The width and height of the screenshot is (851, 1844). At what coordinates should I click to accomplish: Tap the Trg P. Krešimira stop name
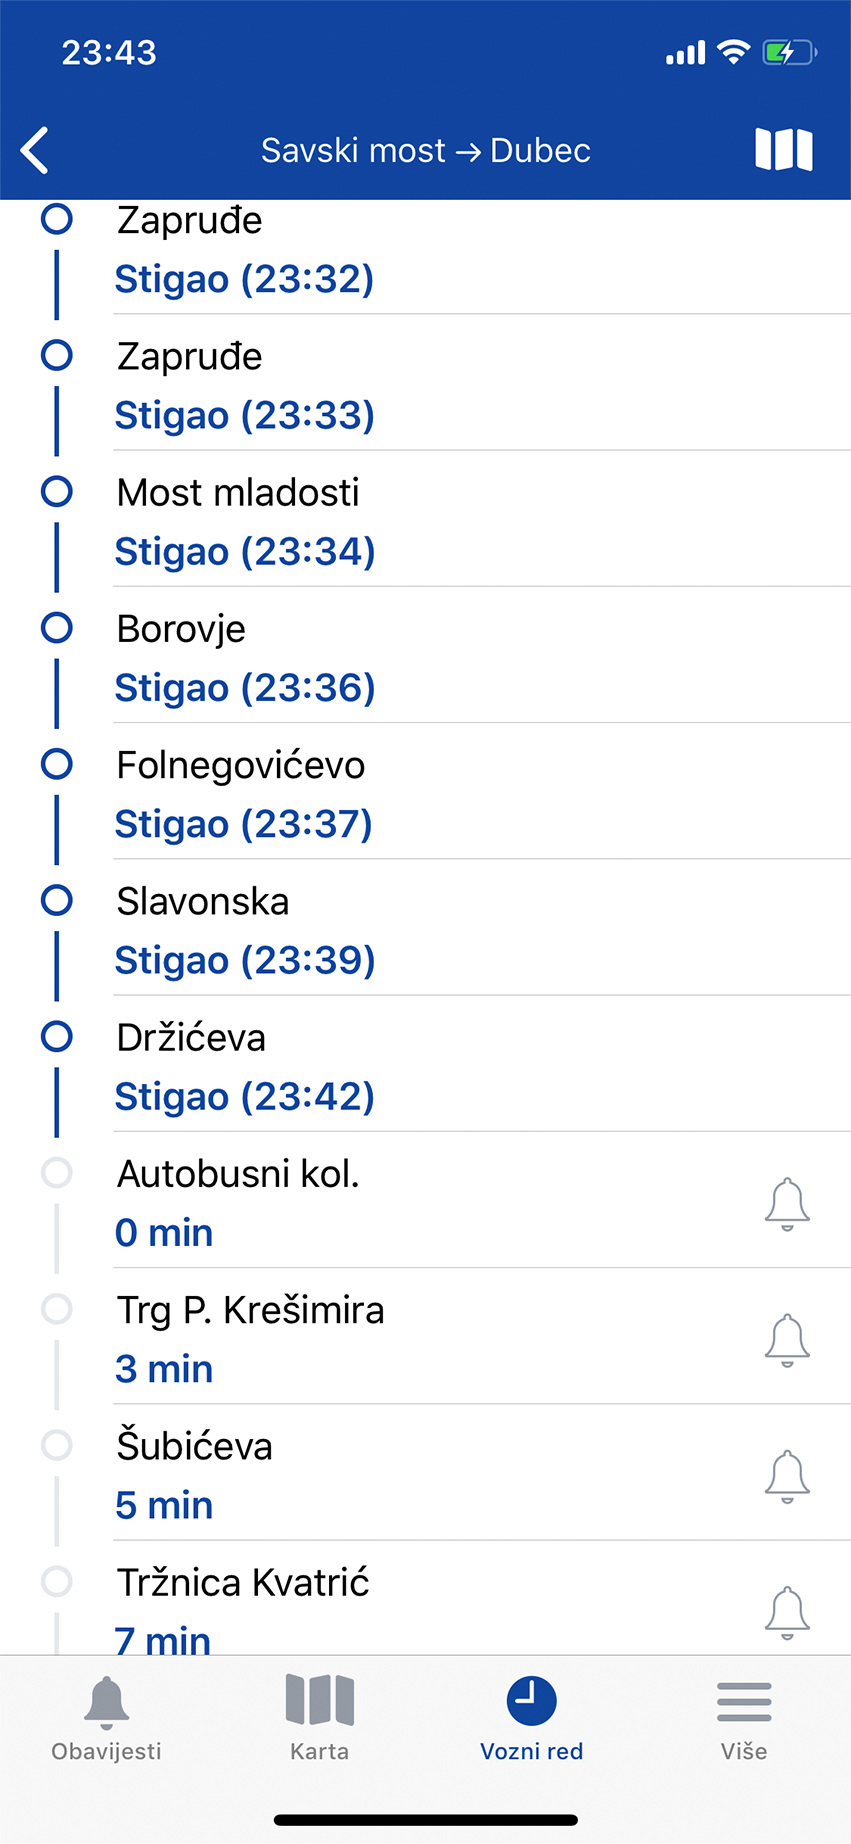250,1311
